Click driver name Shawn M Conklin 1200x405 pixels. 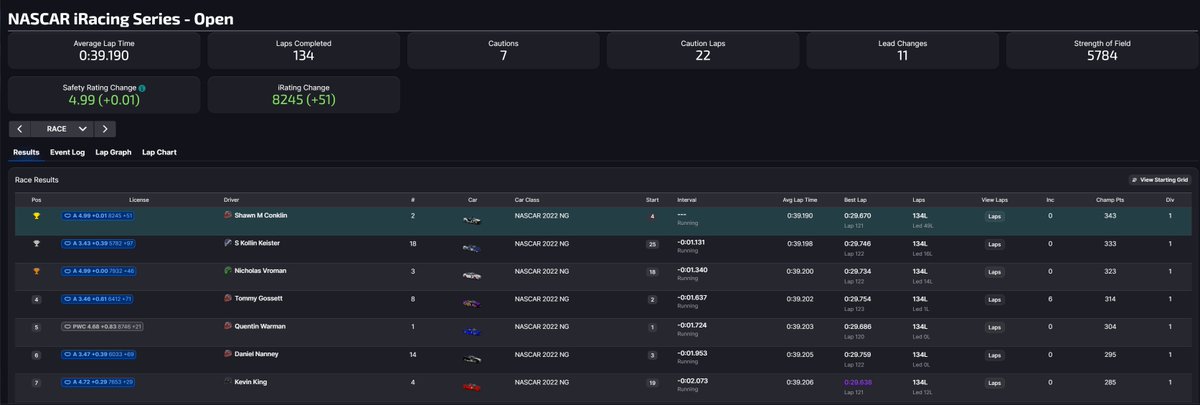[261, 215]
